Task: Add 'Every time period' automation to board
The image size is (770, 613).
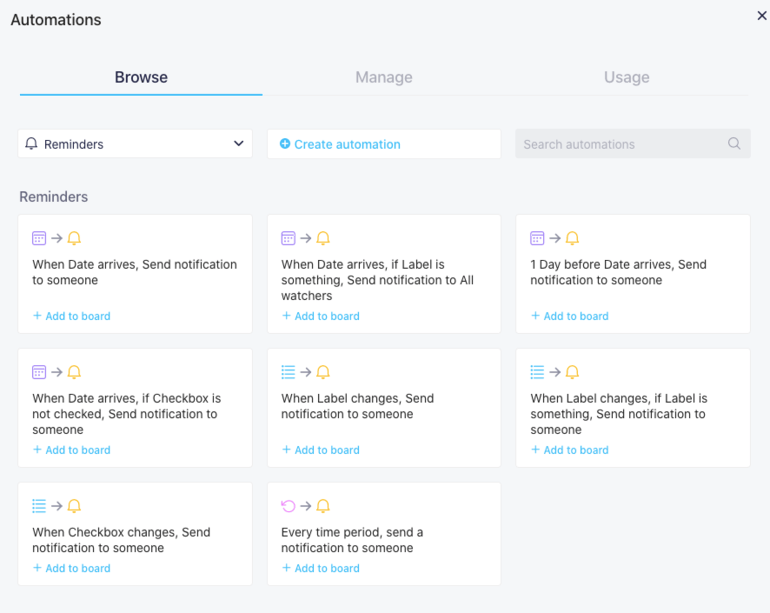Action: coord(321,568)
